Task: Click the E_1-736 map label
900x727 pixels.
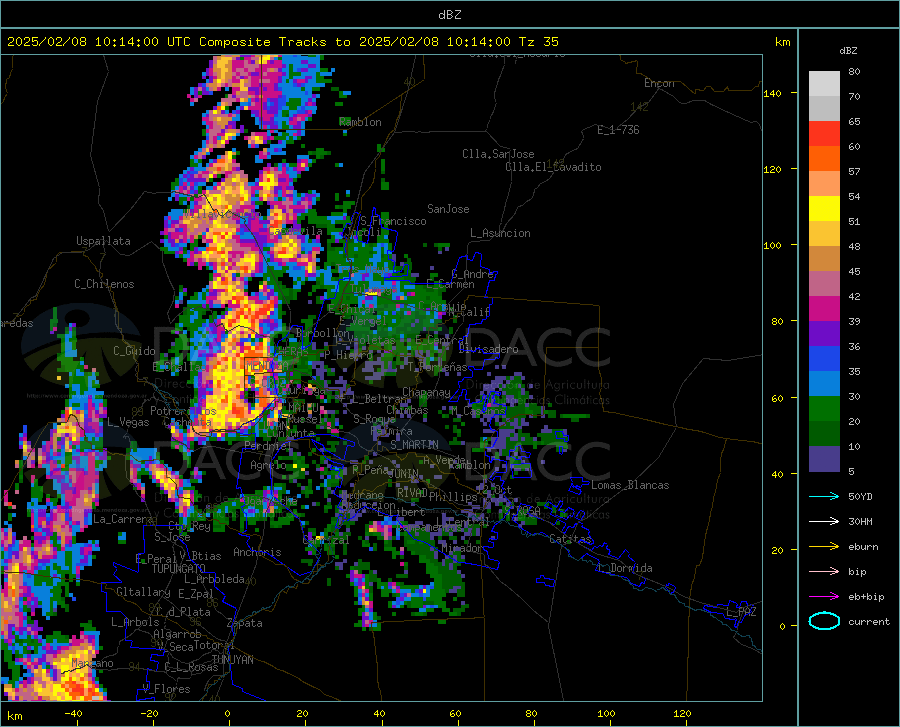Action: pos(618,130)
